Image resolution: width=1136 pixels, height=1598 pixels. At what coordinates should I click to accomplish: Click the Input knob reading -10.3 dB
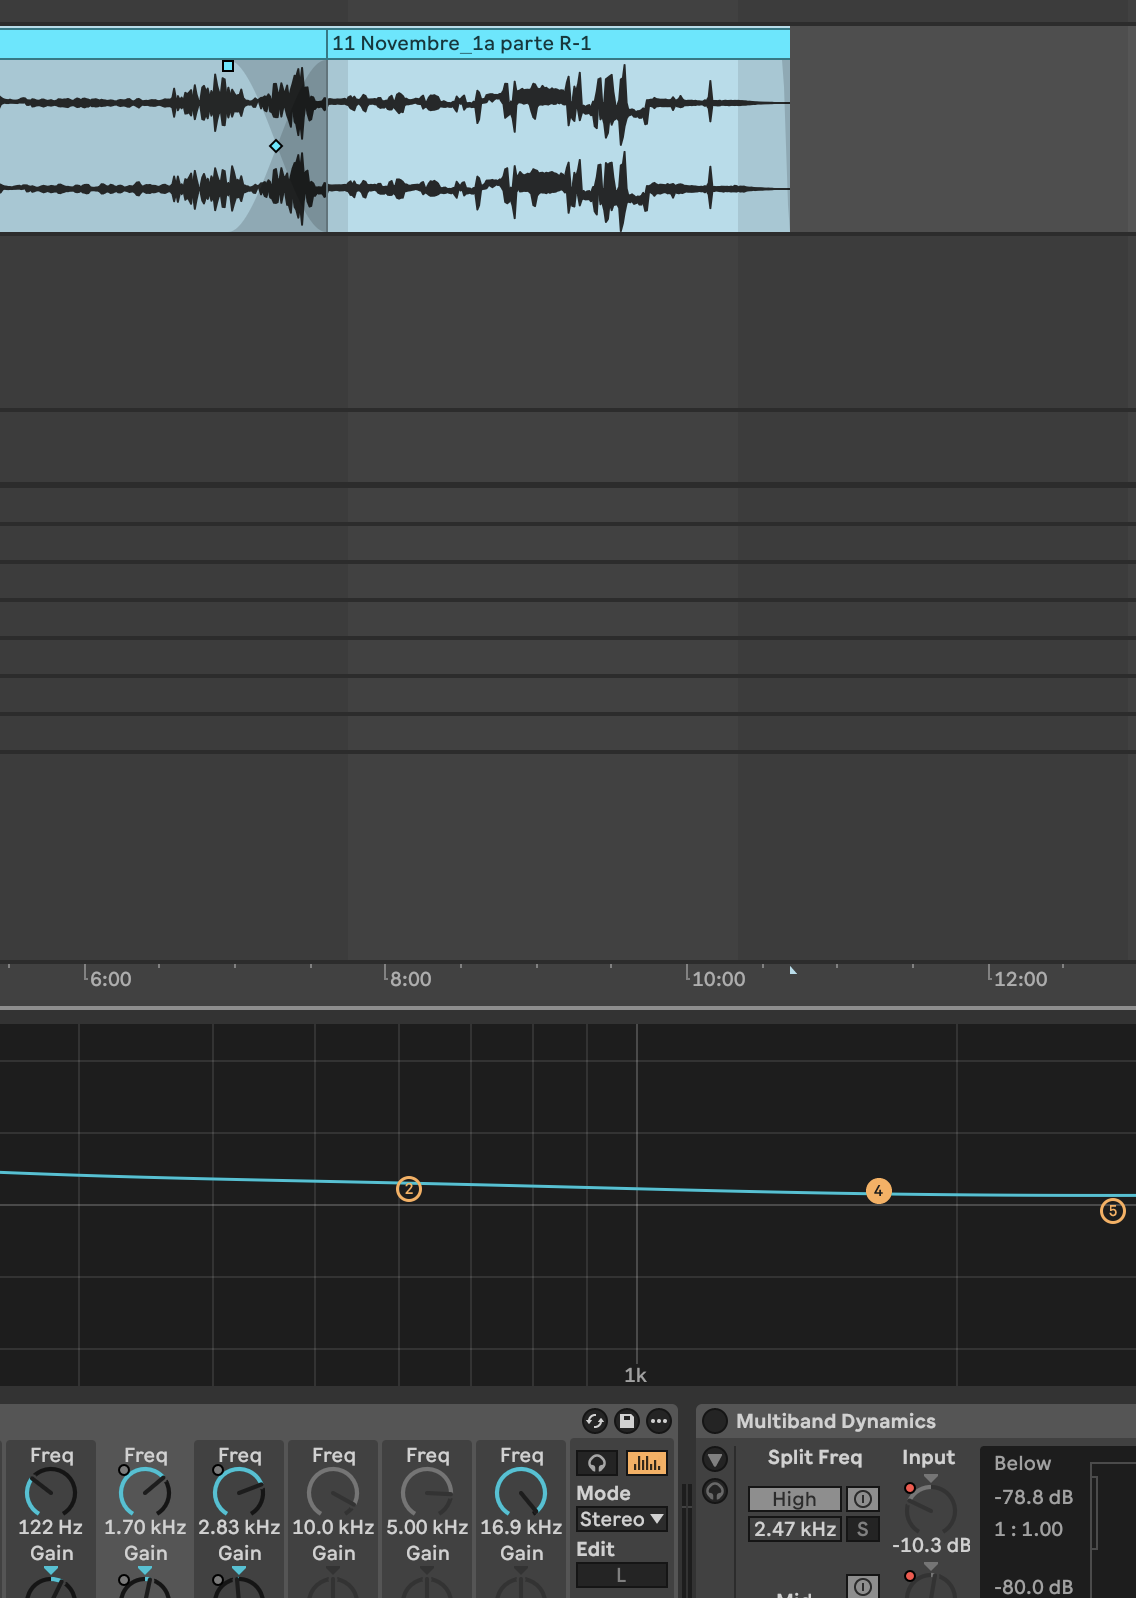click(x=931, y=1509)
